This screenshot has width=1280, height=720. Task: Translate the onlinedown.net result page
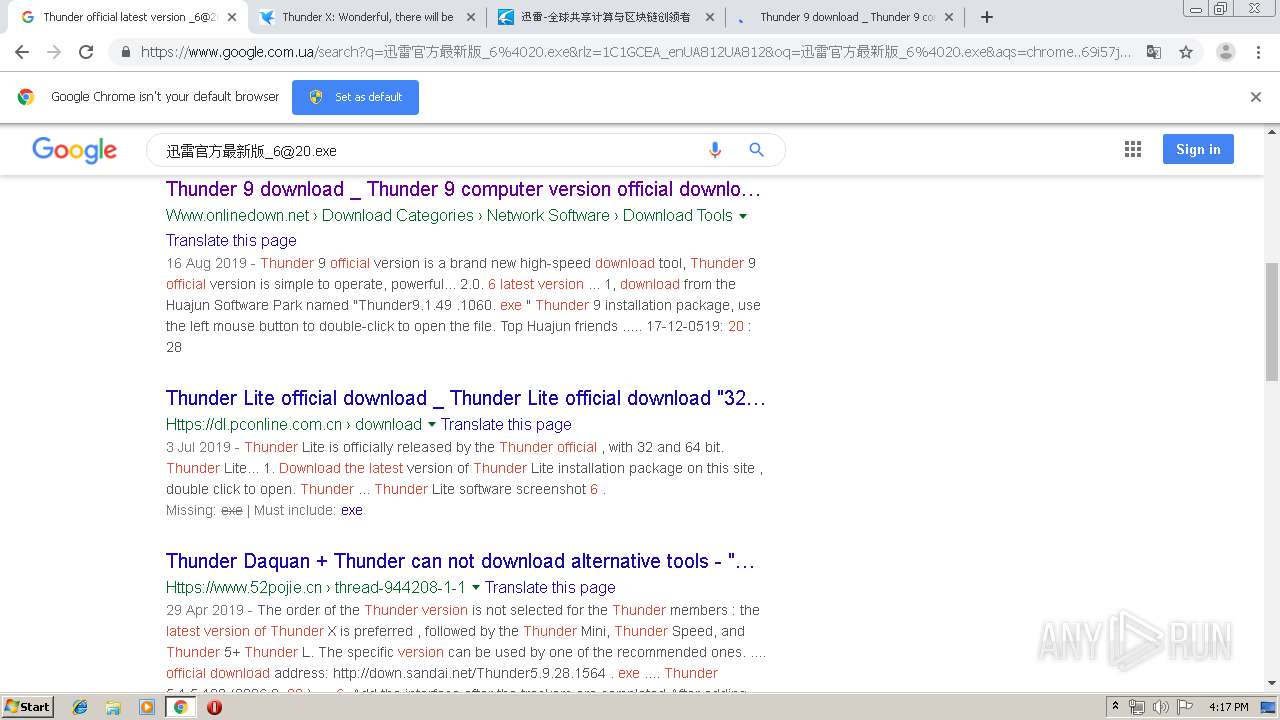point(231,240)
